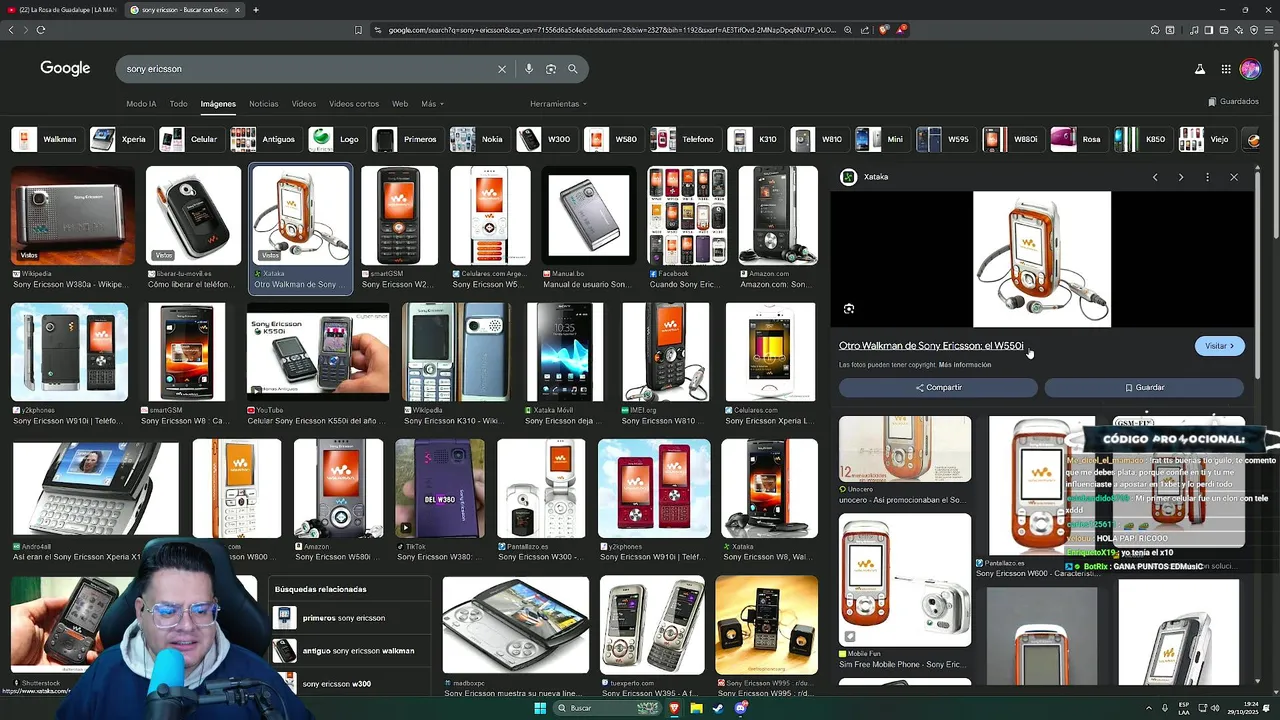Click the Google search text field
Image resolution: width=1280 pixels, height=720 pixels.
308,69
